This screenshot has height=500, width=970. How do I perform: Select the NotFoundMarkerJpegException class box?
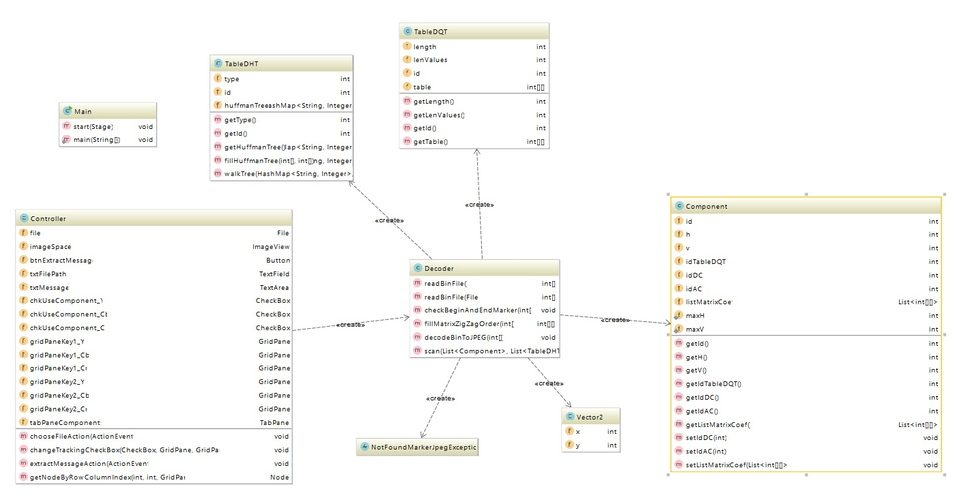418,447
